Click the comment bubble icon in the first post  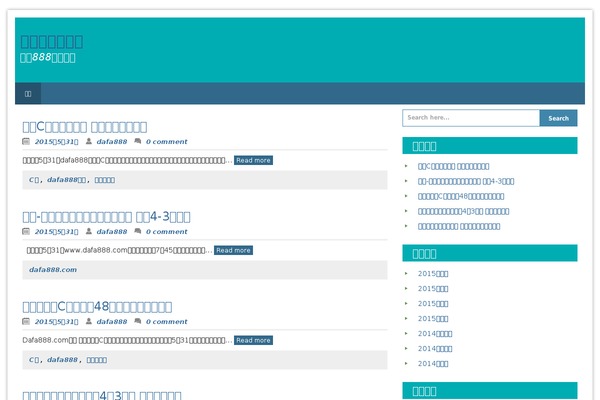[x=138, y=141]
